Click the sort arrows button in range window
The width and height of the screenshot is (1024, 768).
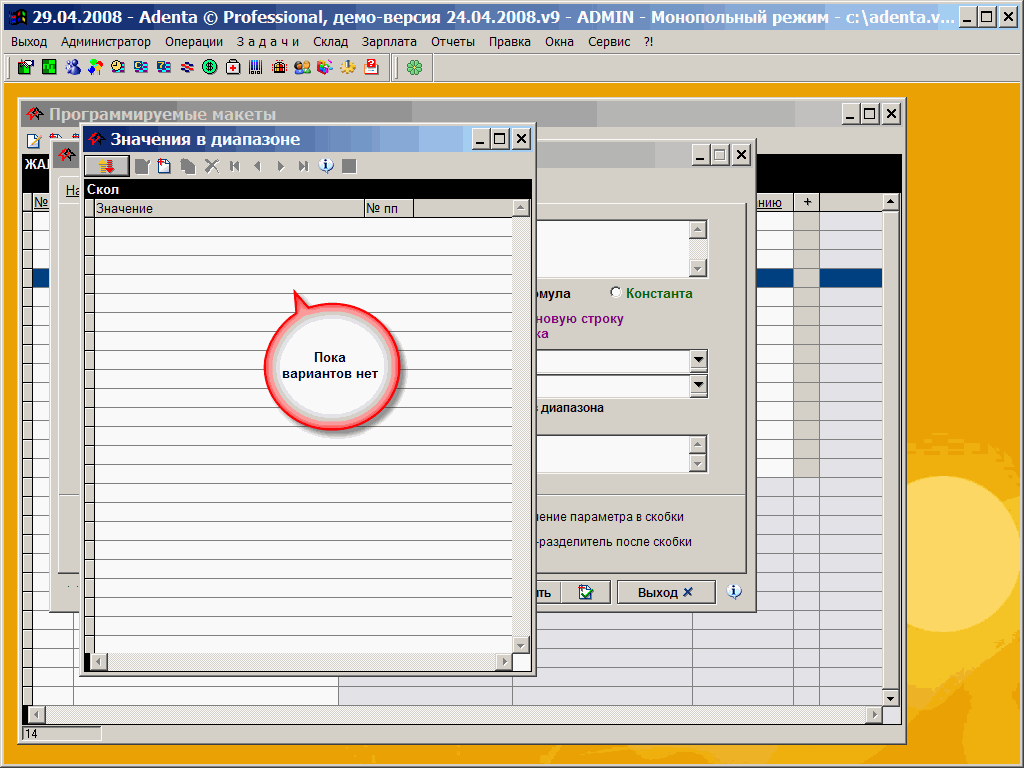pos(107,166)
